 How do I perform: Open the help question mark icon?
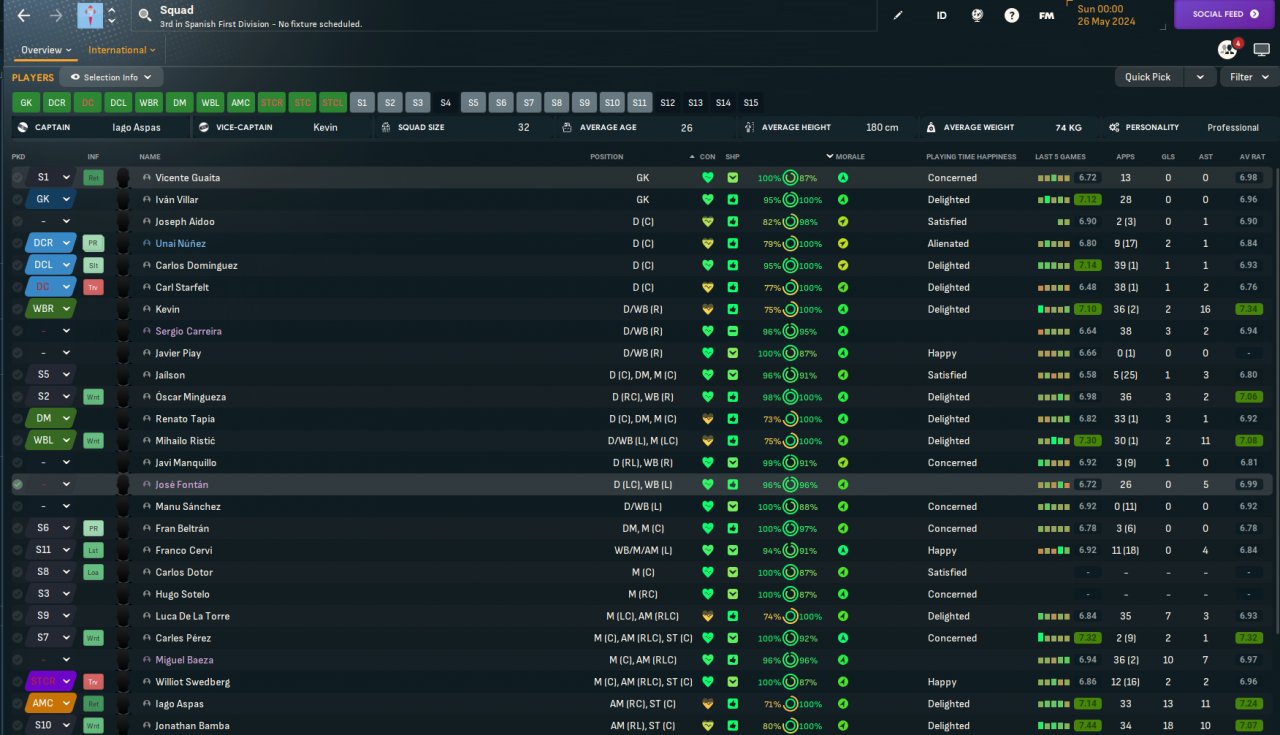(x=1012, y=16)
